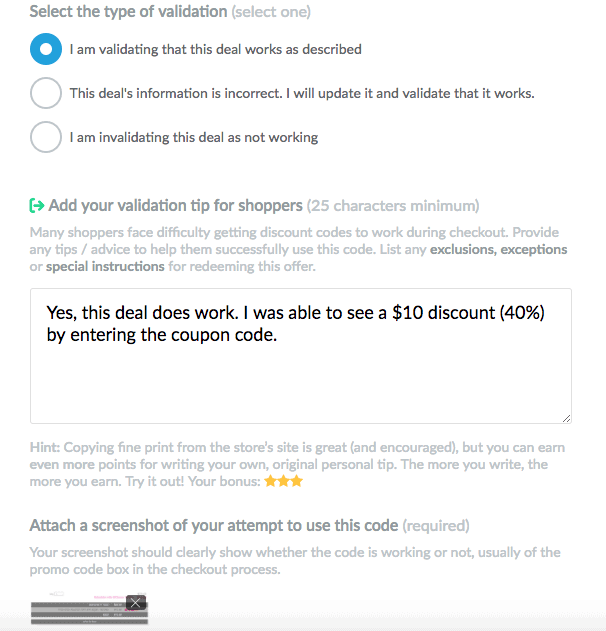Choose the 'deal's information is incorrect' radio button

coord(46,93)
